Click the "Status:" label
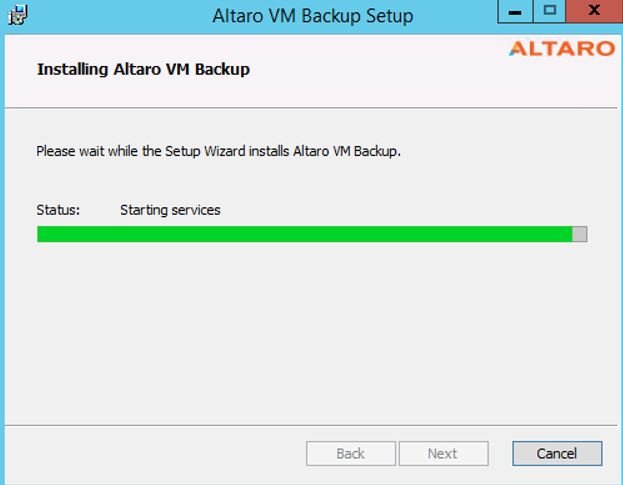 [x=58, y=210]
